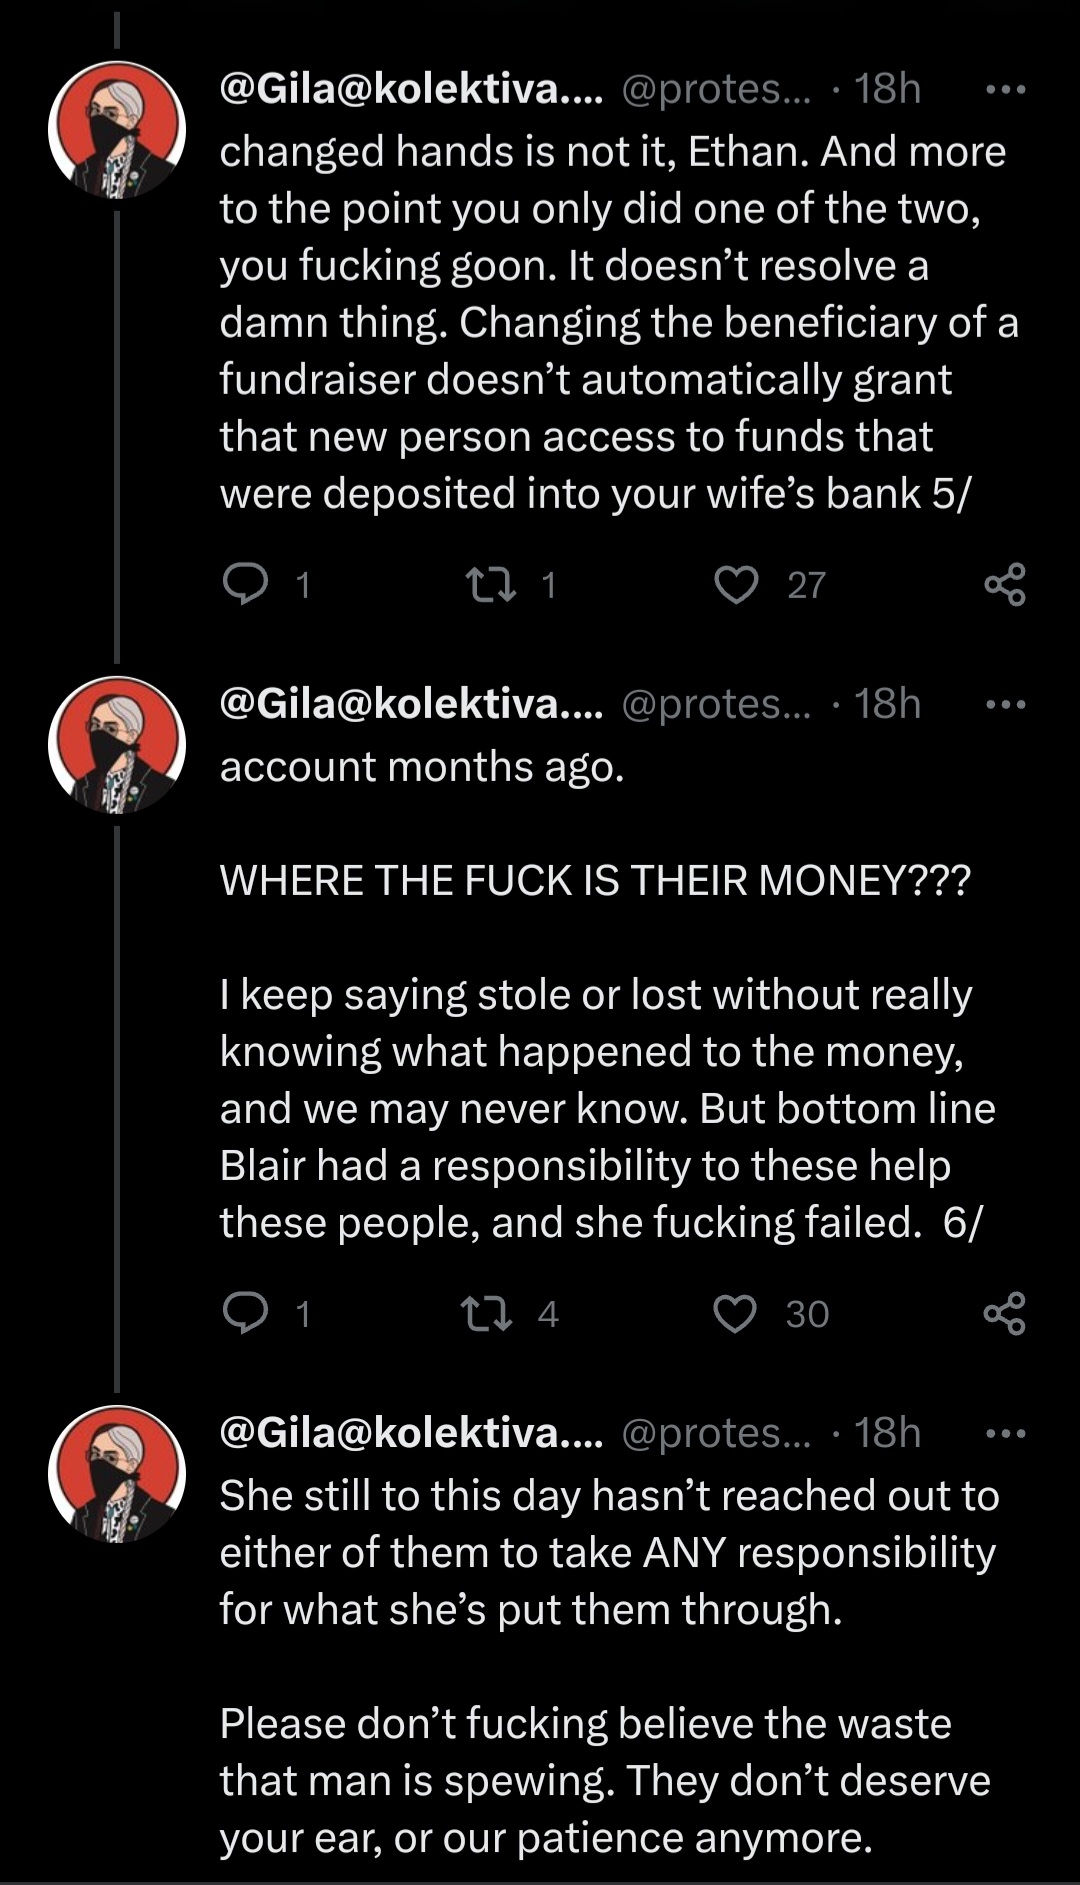The height and width of the screenshot is (1885, 1080).
Task: Open the first tweet's author display name
Action: click(x=411, y=90)
